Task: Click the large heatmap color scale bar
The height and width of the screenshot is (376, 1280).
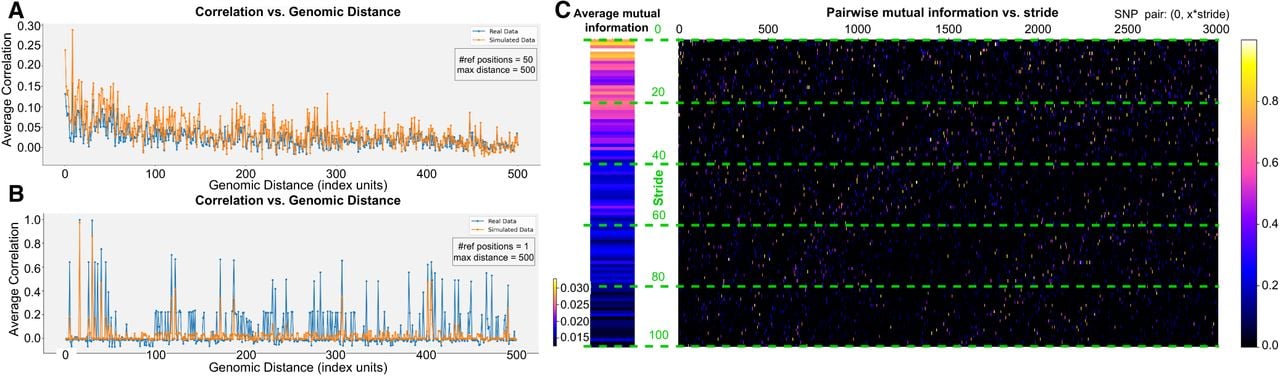Action: (x=1248, y=193)
